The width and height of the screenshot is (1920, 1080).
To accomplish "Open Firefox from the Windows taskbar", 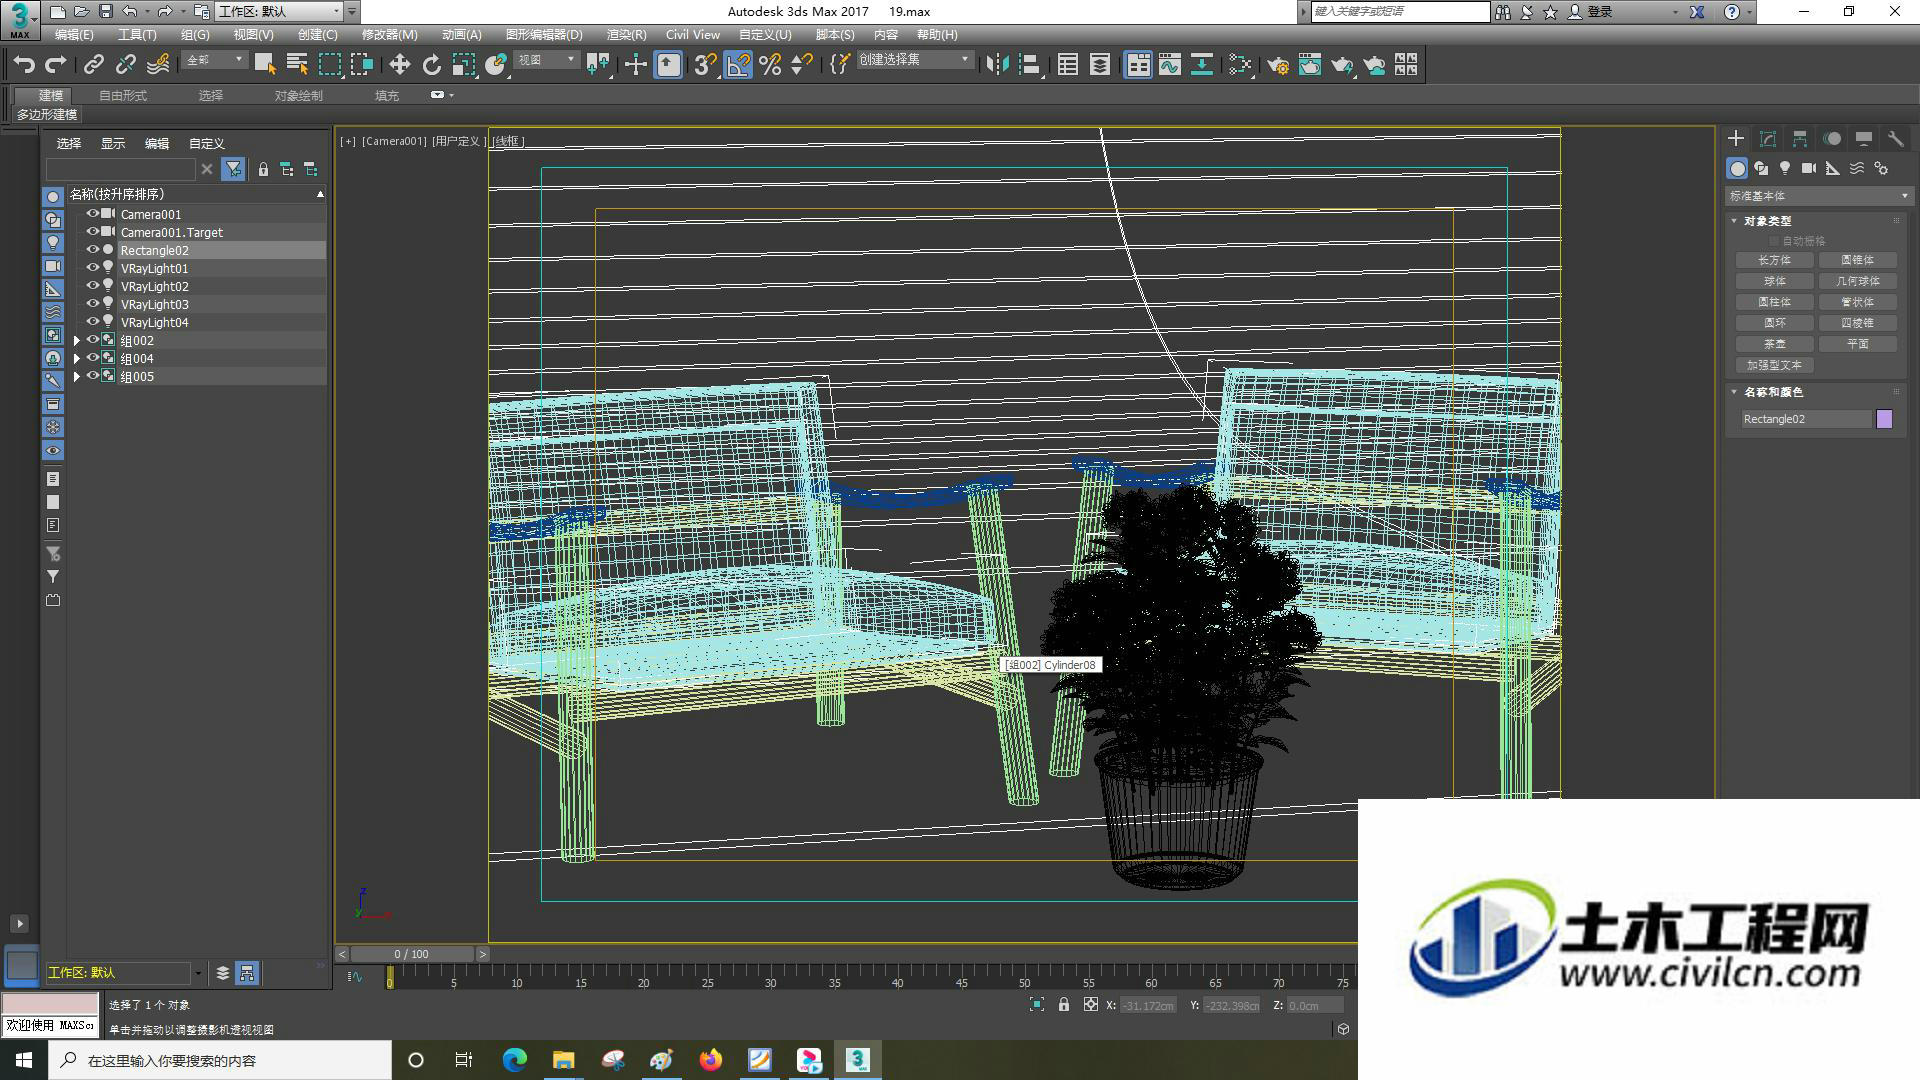I will [x=711, y=1060].
